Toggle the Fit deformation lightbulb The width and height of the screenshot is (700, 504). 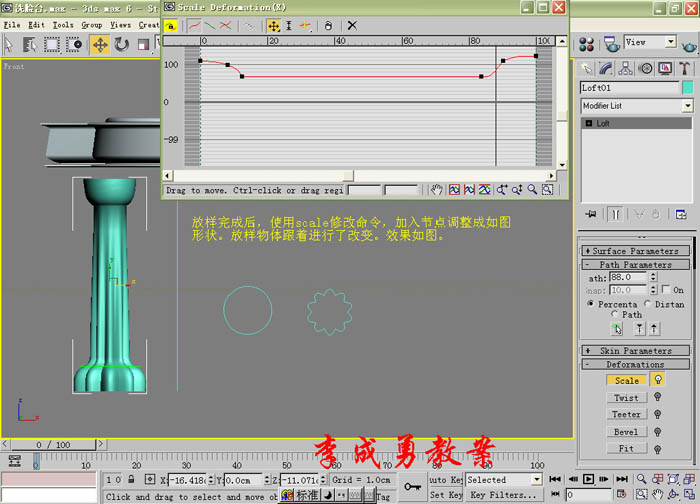[657, 449]
